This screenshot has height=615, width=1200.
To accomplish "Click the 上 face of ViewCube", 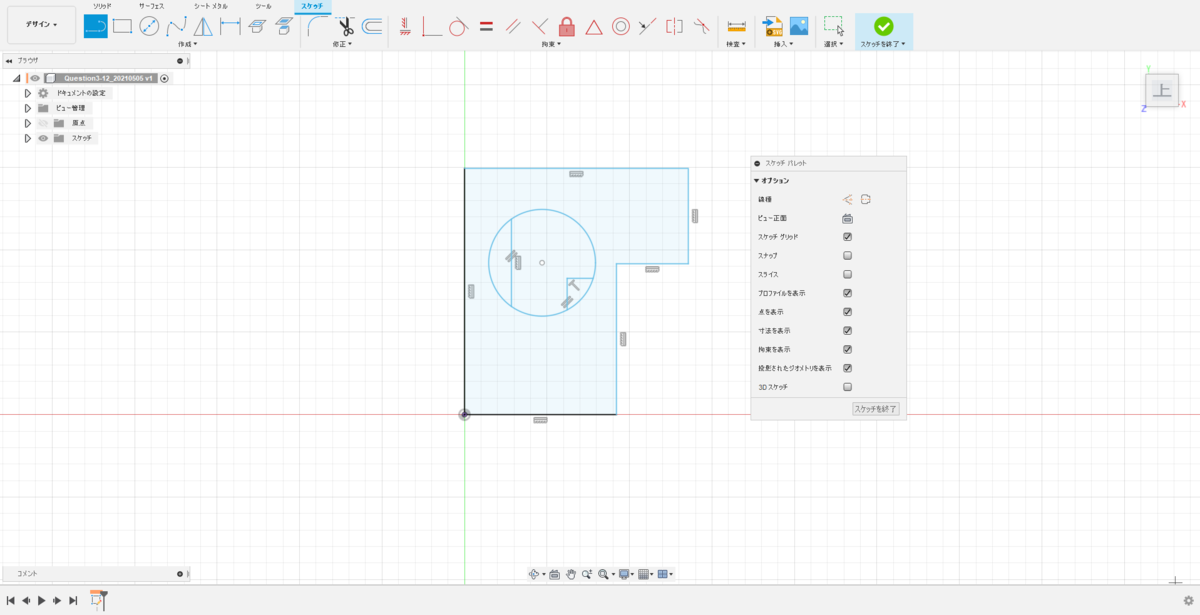I will (x=1161, y=90).
